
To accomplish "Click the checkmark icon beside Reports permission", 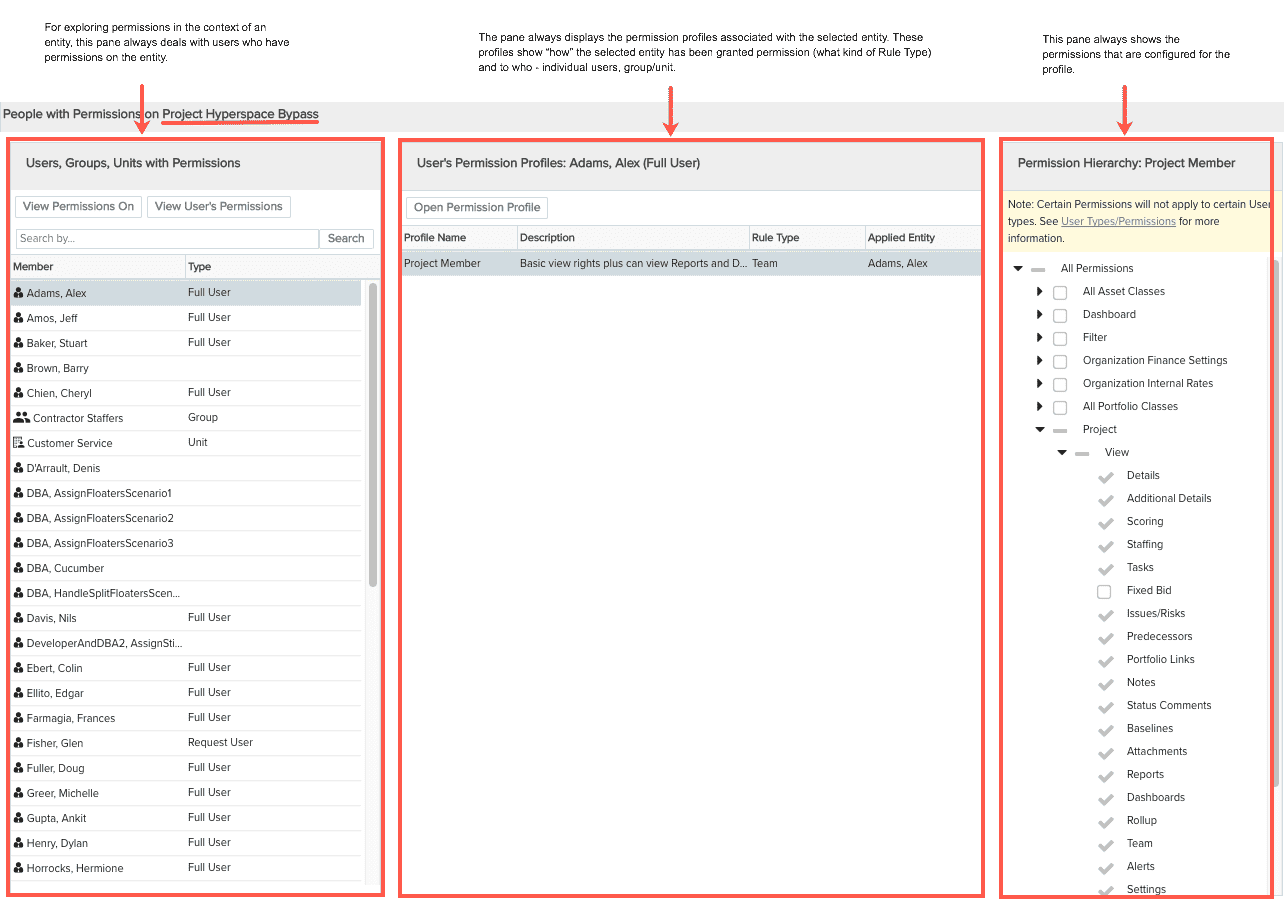I will click(x=1106, y=774).
